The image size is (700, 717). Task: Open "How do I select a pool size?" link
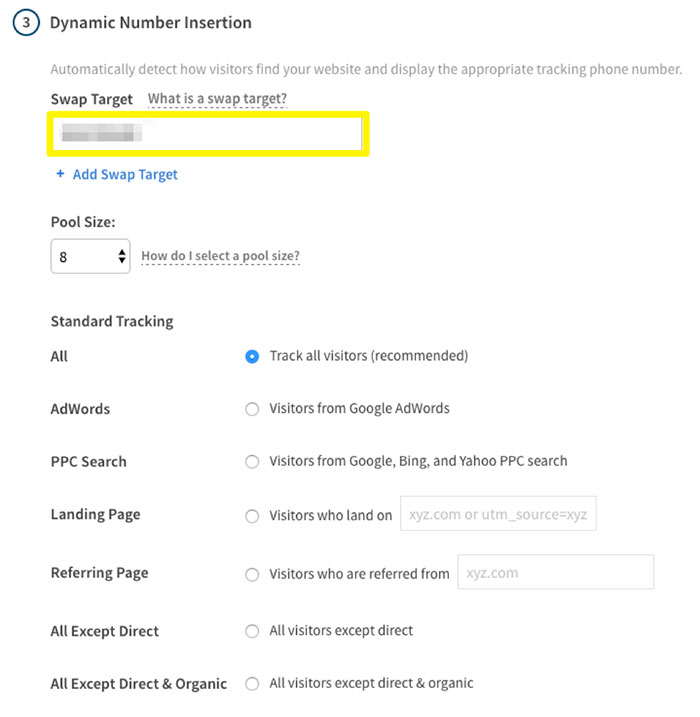coord(220,256)
